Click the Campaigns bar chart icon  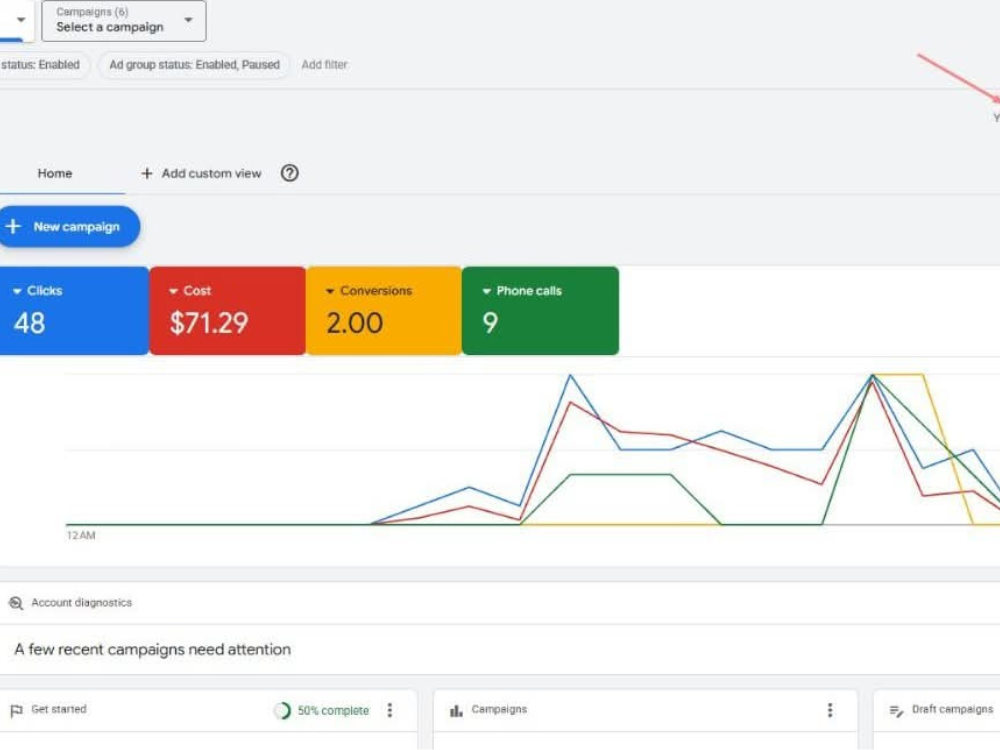click(456, 710)
